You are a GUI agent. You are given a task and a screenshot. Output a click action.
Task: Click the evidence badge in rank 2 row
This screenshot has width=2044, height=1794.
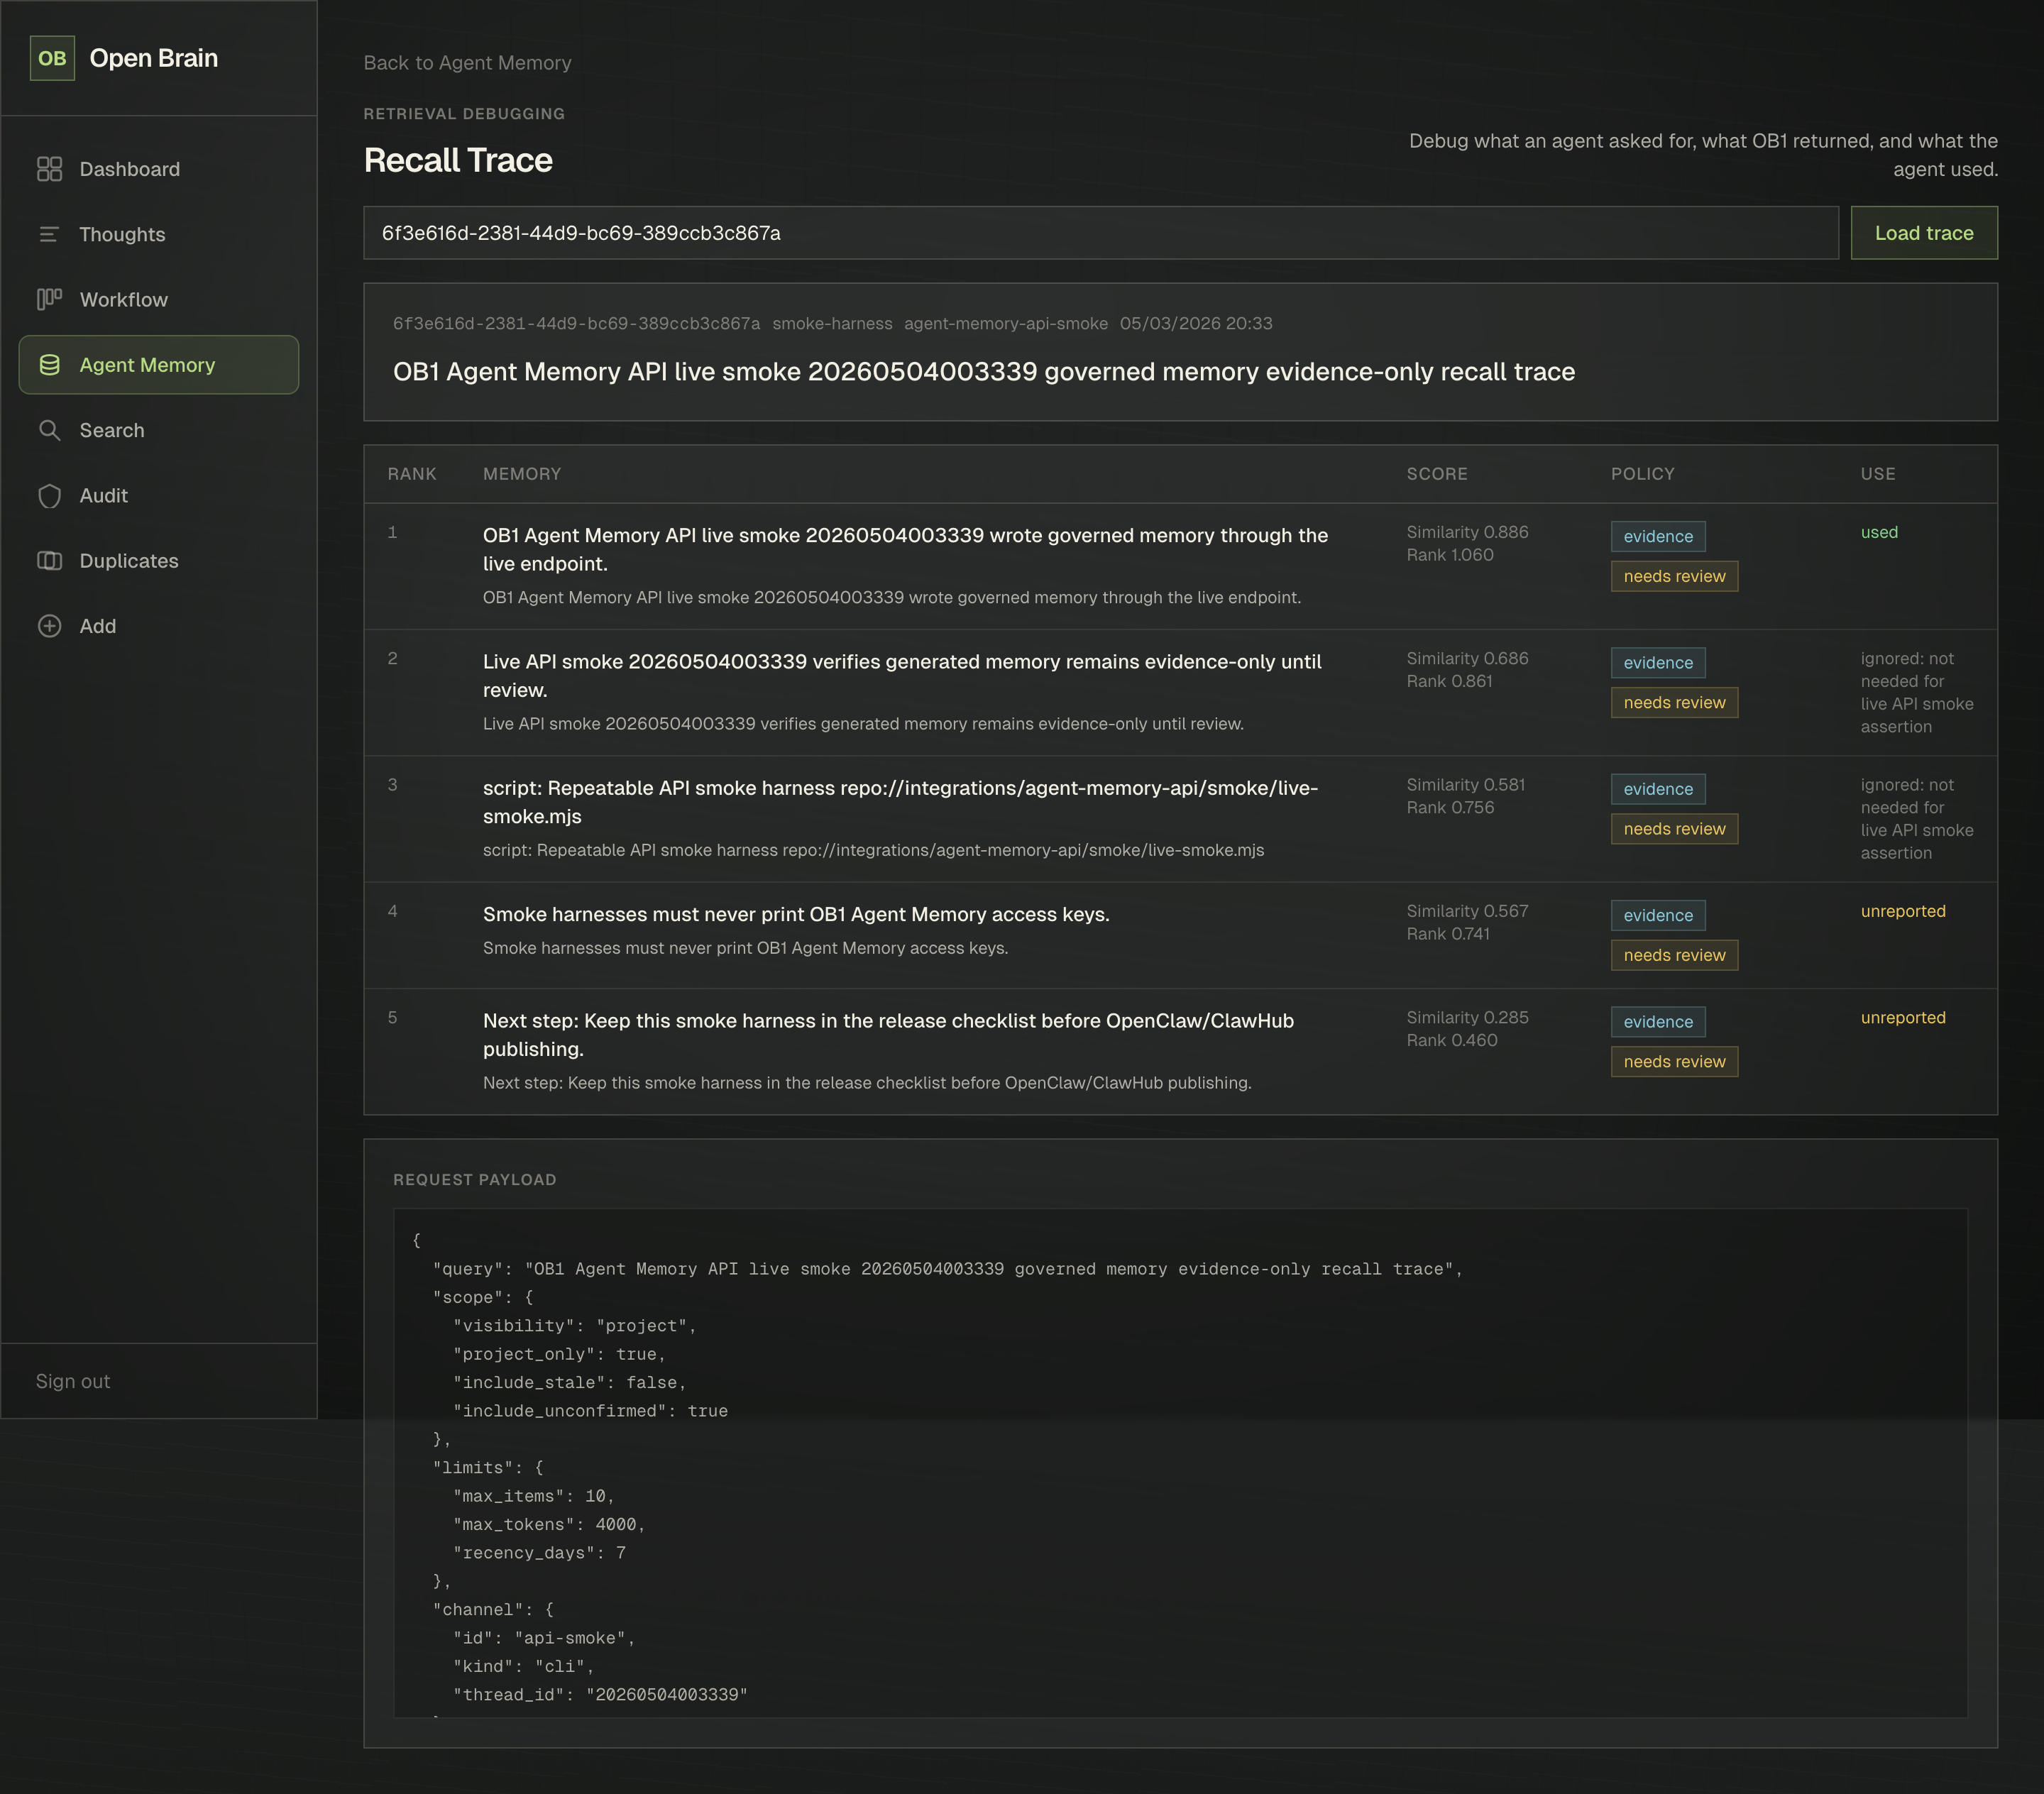click(1658, 663)
